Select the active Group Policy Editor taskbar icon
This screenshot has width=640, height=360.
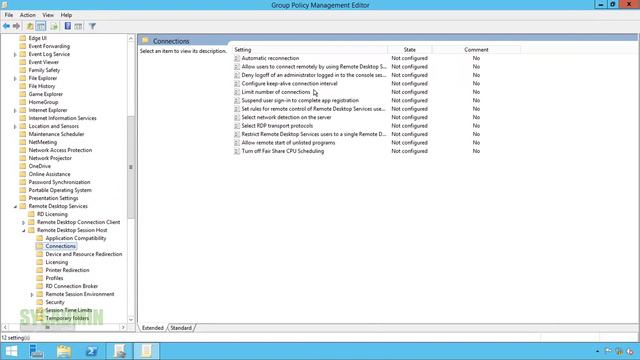[x=147, y=351]
